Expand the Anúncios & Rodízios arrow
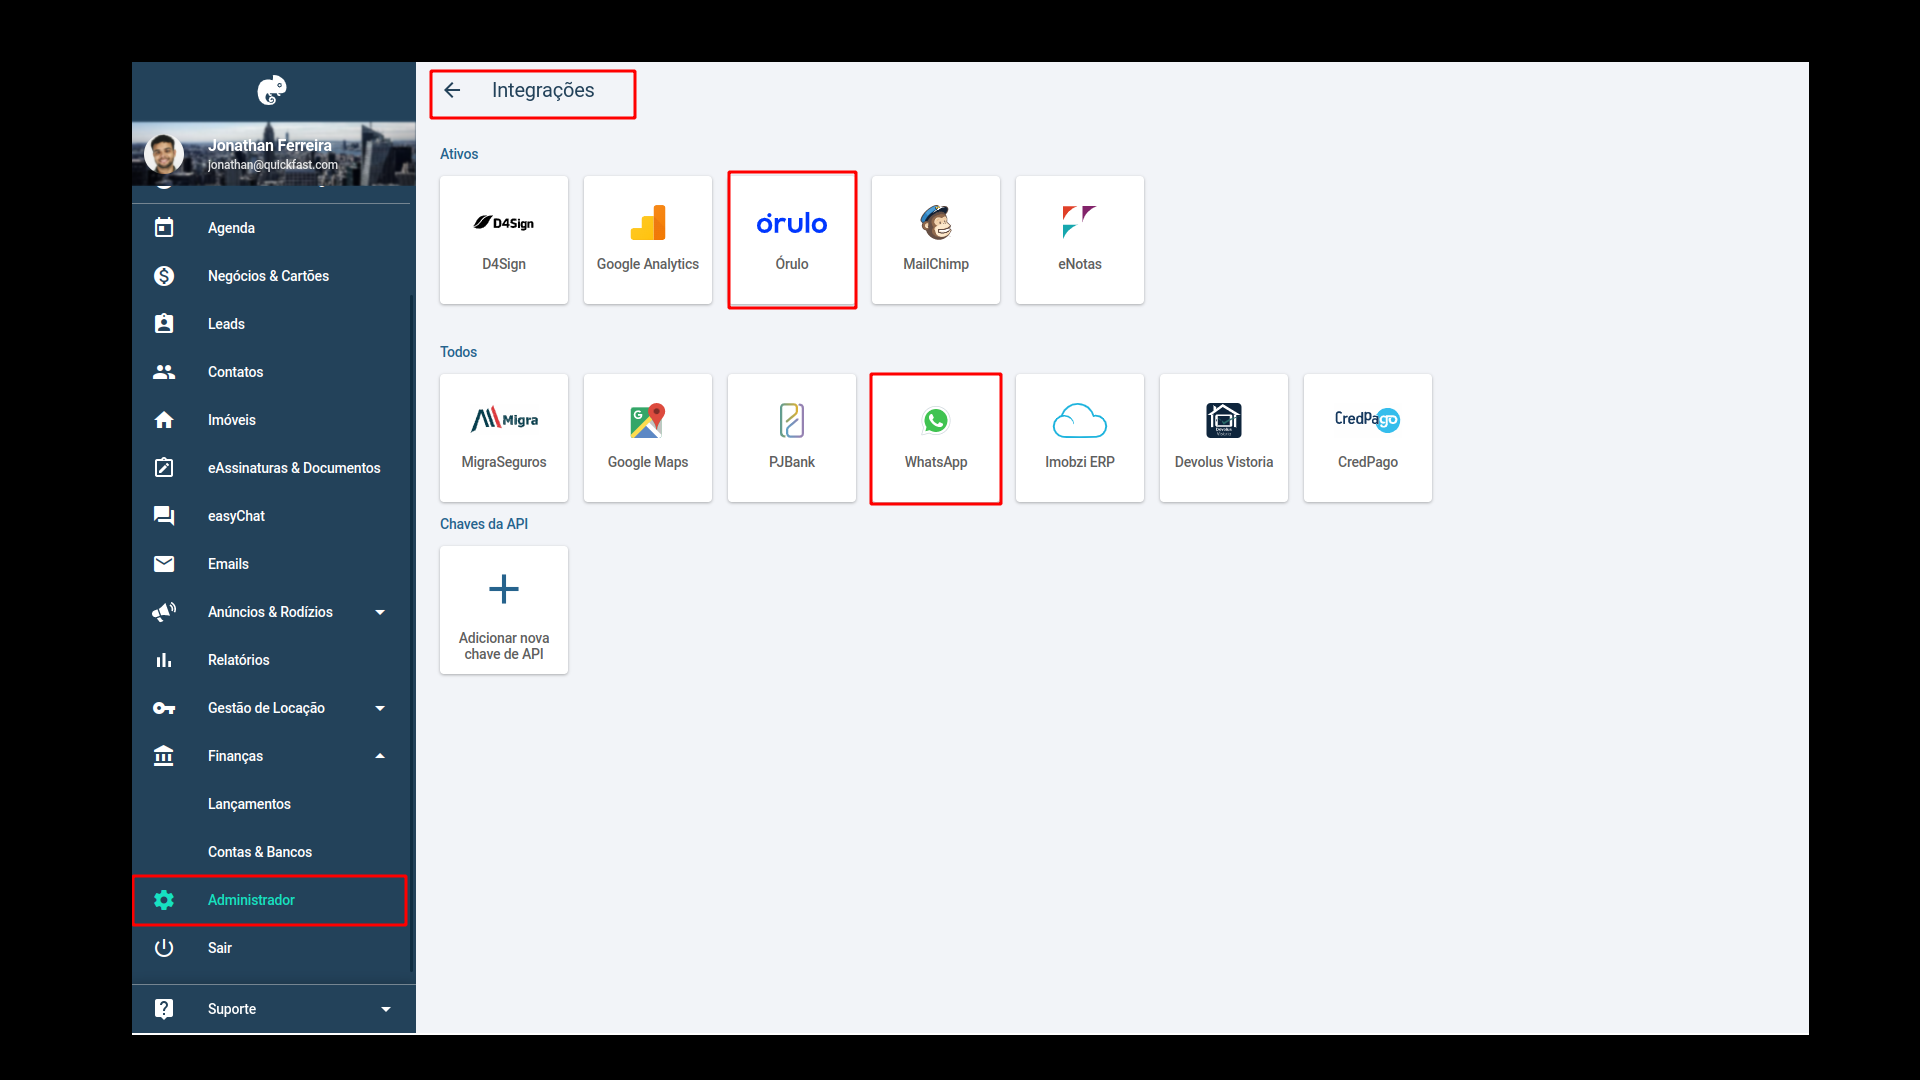Image resolution: width=1920 pixels, height=1080 pixels. (x=380, y=612)
